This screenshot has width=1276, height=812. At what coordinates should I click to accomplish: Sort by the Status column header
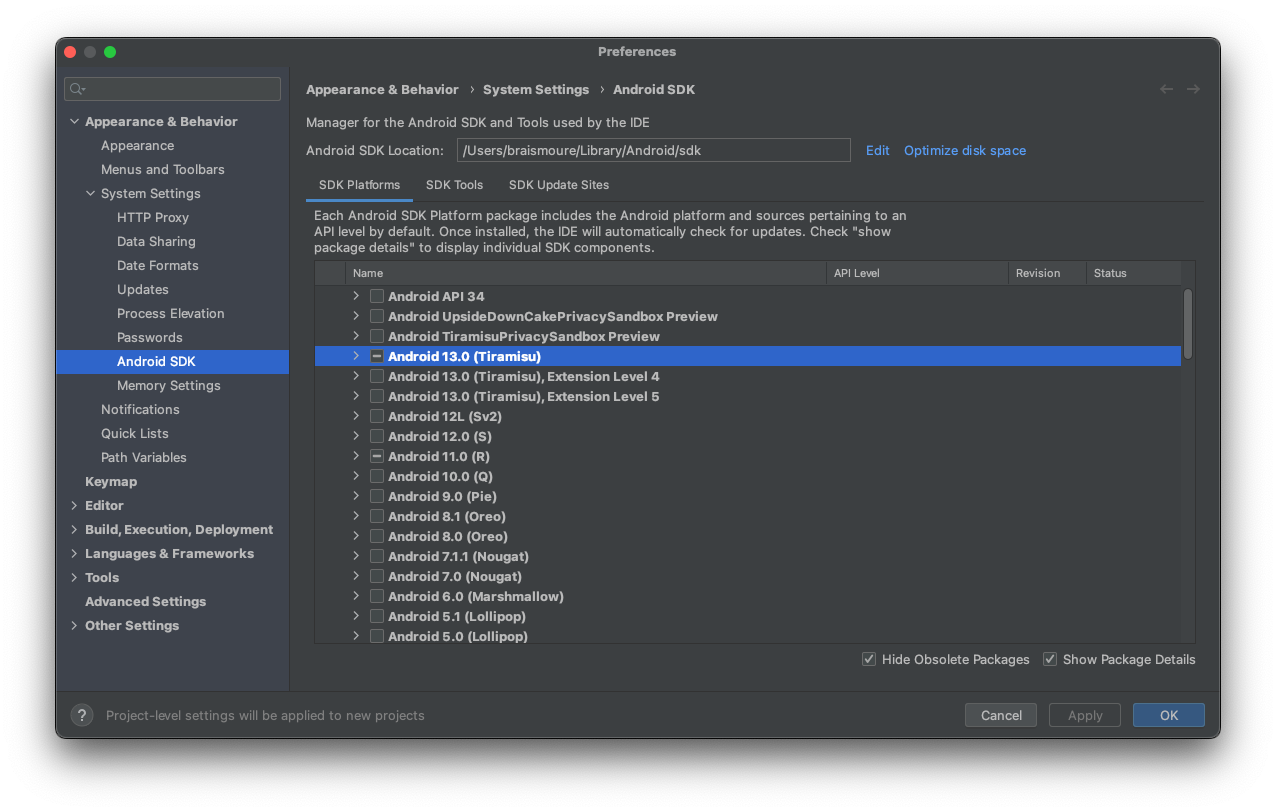1134,273
